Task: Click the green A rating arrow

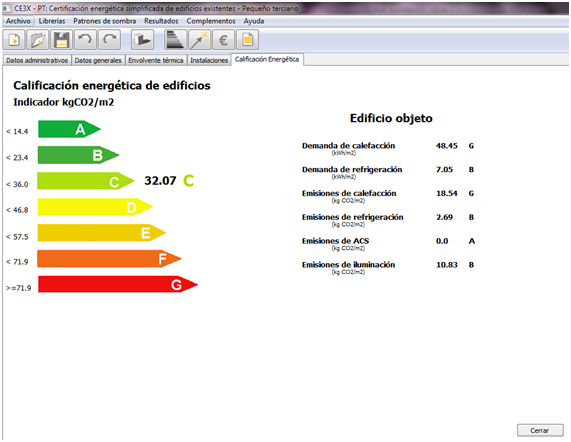Action: click(x=69, y=129)
